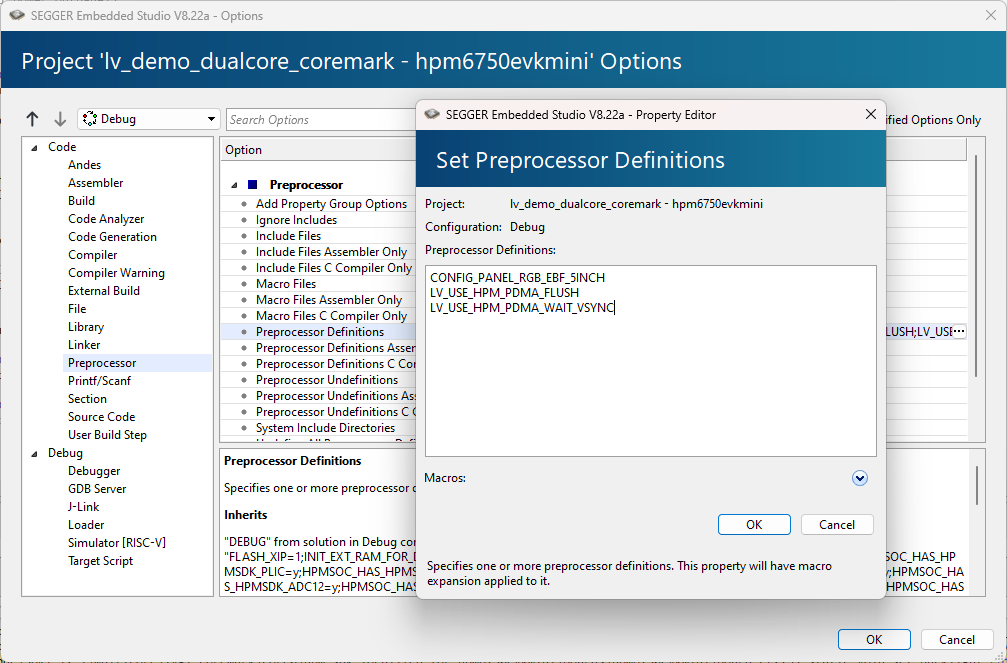Click the Option column header
The height and width of the screenshot is (663, 1007).
coord(319,150)
